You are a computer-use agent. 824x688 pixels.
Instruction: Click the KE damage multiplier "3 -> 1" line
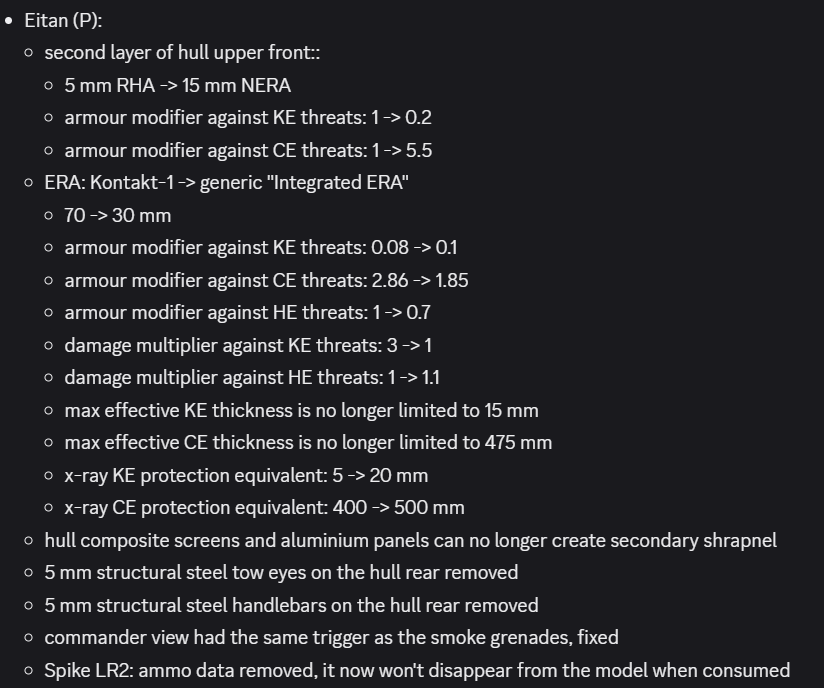[x=247, y=345]
